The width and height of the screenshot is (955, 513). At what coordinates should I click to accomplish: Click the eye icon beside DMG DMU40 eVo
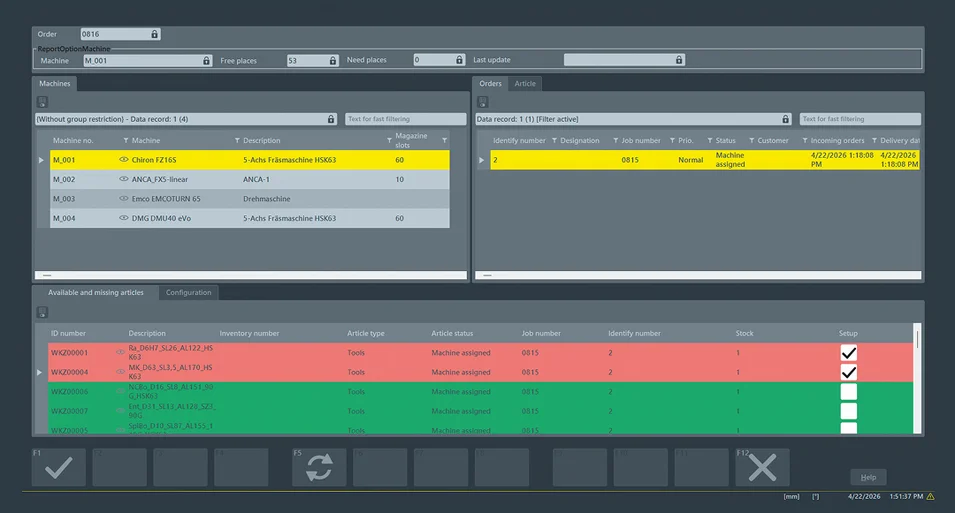click(124, 218)
